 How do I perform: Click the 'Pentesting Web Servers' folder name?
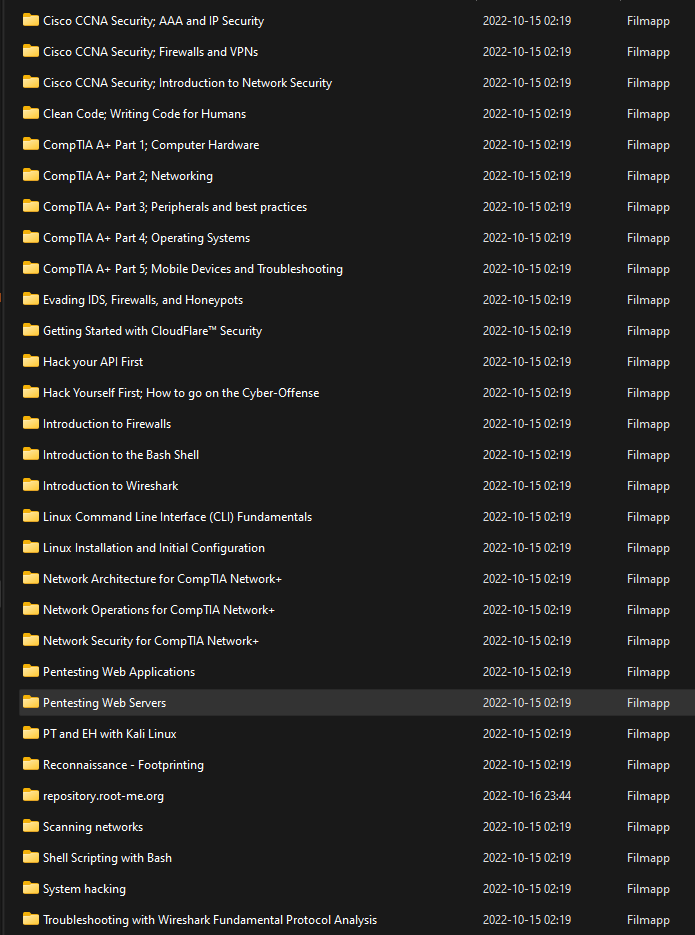(104, 703)
